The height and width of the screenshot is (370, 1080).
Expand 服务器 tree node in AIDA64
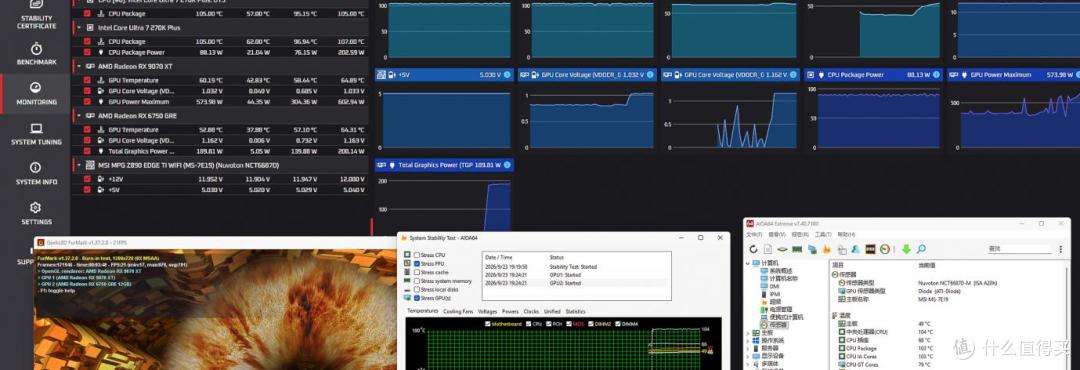pos(748,349)
